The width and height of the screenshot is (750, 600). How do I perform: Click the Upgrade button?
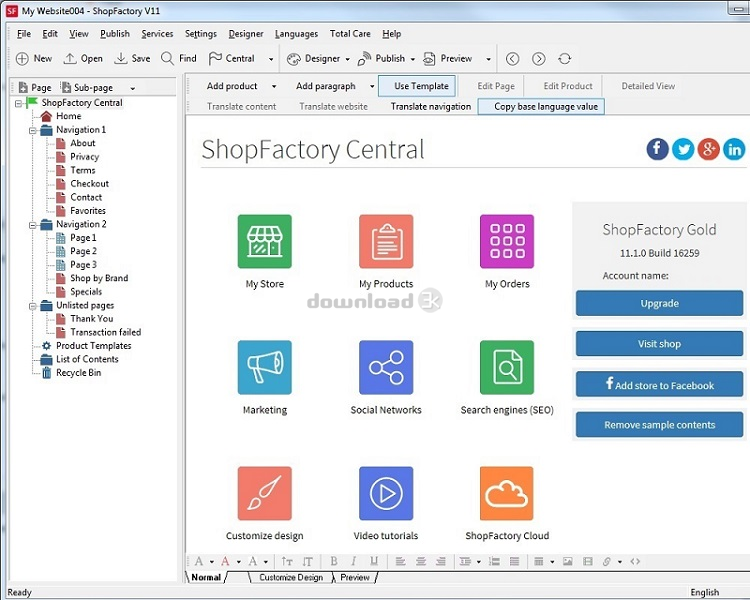(660, 303)
